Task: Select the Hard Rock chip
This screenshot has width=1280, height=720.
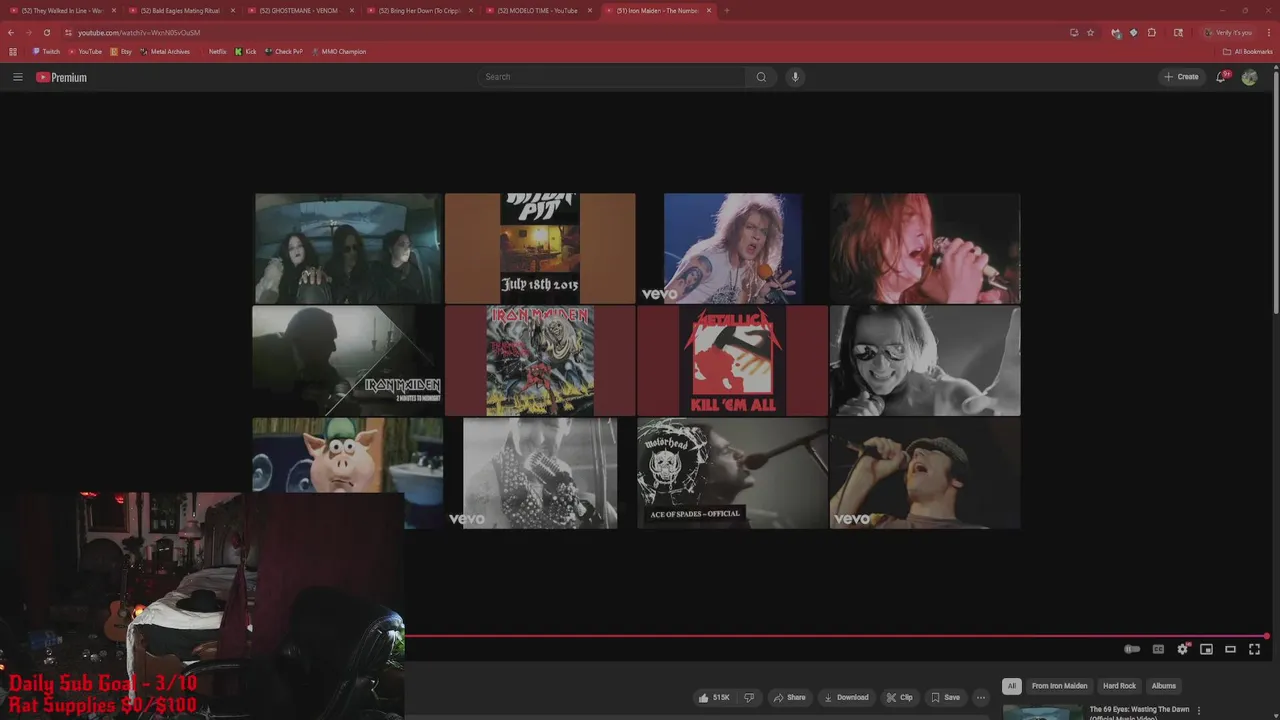Action: (x=1119, y=686)
